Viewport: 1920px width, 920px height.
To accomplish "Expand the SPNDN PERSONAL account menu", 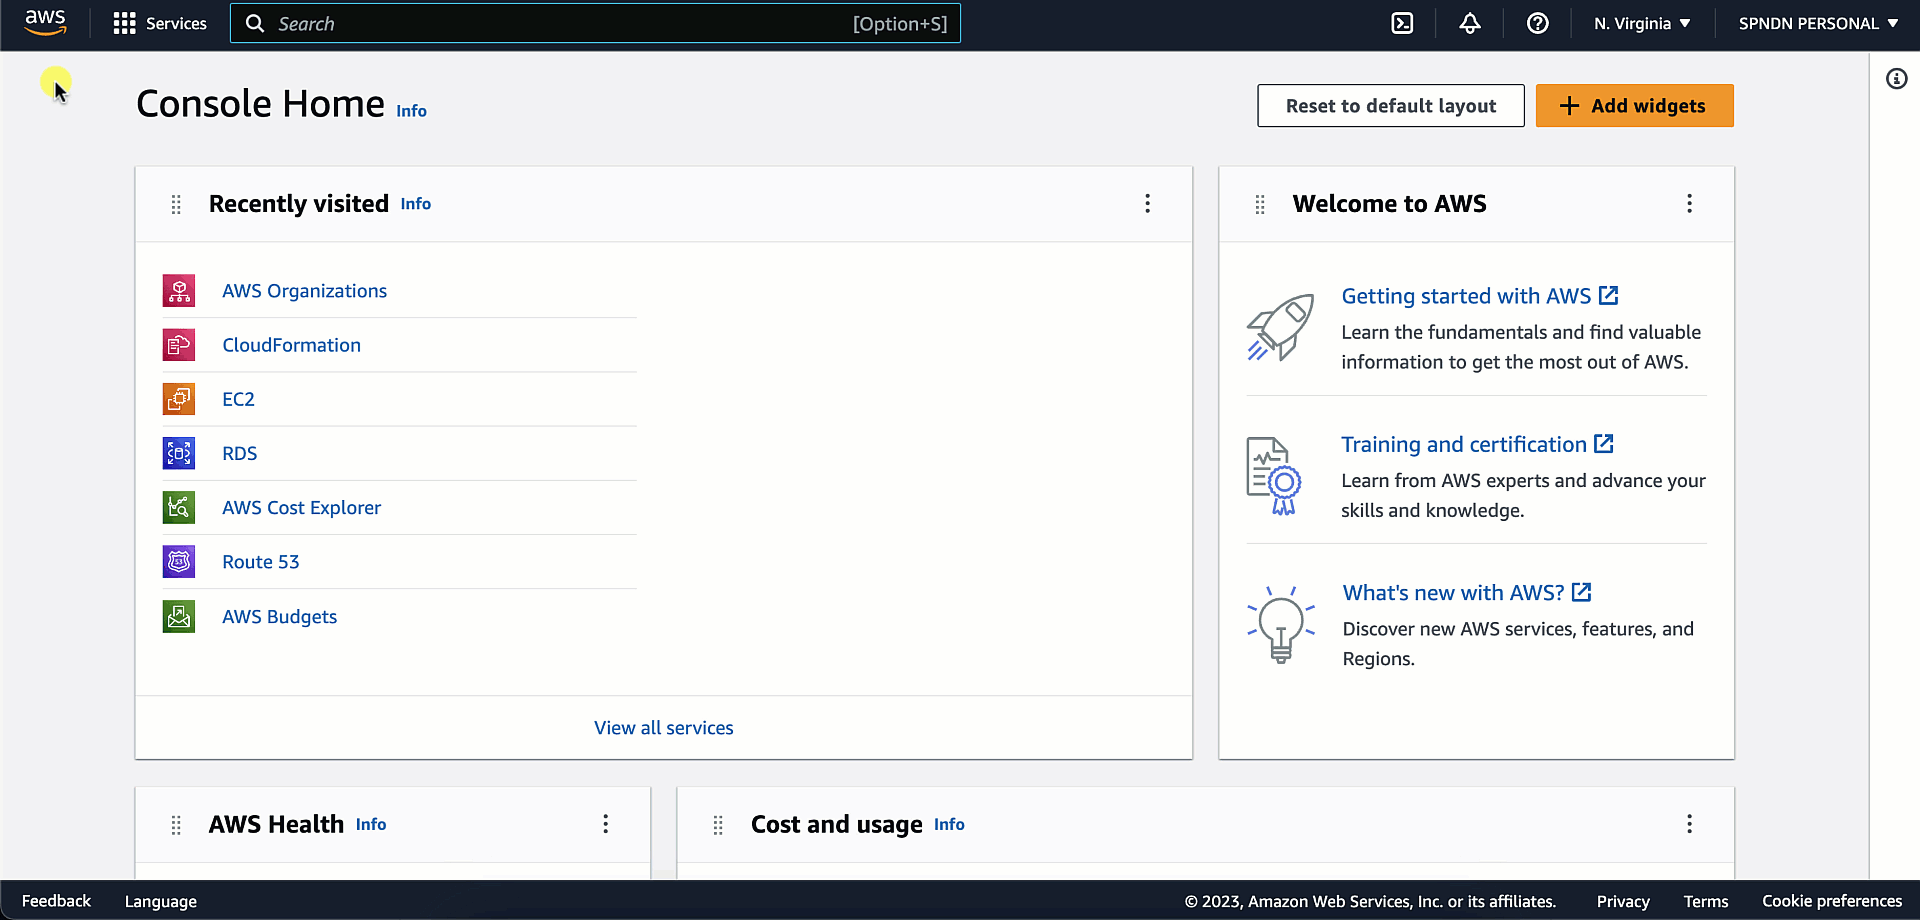I will 1817,23.
